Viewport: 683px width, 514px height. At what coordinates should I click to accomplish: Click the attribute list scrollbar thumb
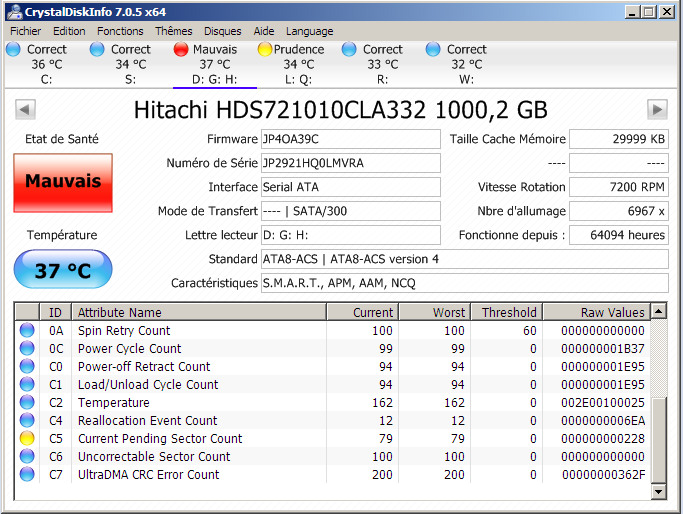[659, 440]
